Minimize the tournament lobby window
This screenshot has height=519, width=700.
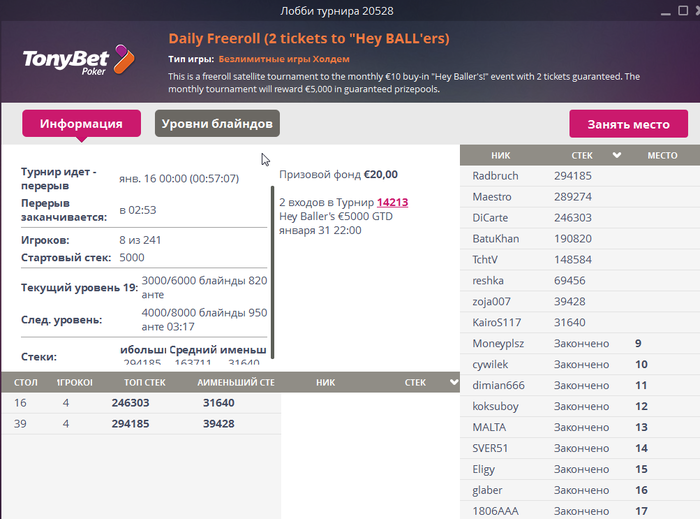tap(666, 12)
